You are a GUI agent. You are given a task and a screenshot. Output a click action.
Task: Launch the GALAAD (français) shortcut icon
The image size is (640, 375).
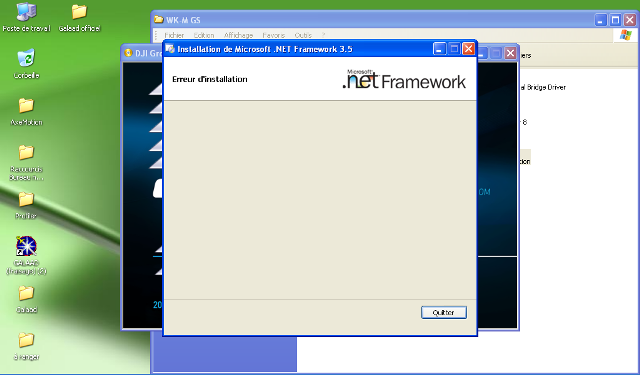[x=27, y=255]
